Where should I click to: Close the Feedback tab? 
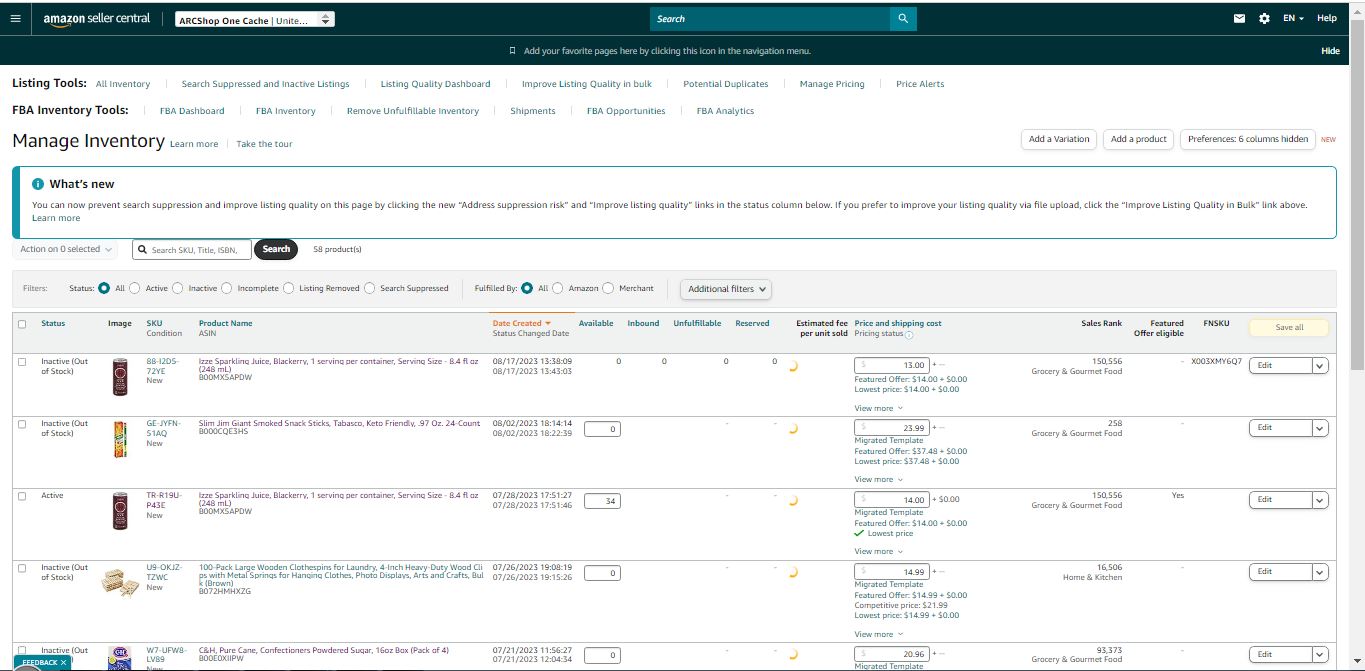click(x=63, y=662)
